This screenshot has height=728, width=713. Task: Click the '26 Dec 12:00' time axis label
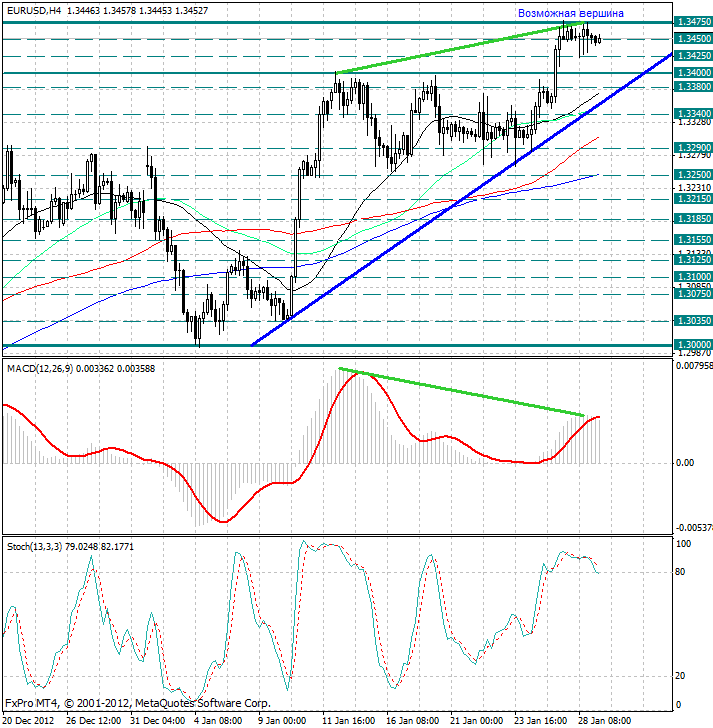(94, 721)
